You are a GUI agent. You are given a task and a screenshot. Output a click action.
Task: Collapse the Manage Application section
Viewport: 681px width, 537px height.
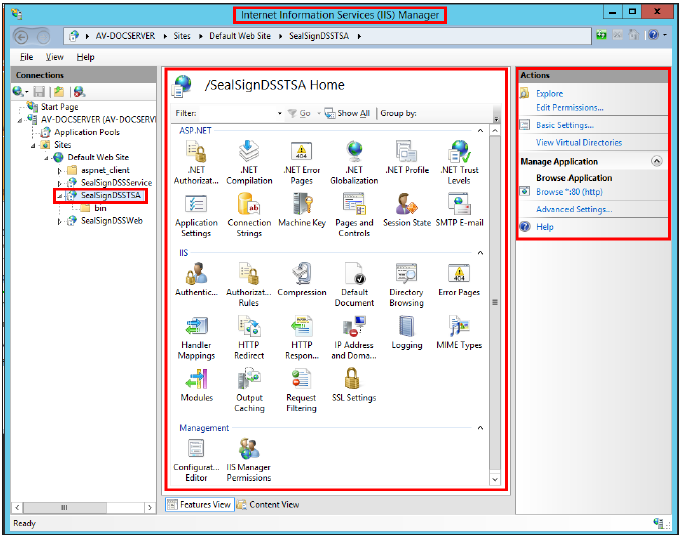[656, 161]
